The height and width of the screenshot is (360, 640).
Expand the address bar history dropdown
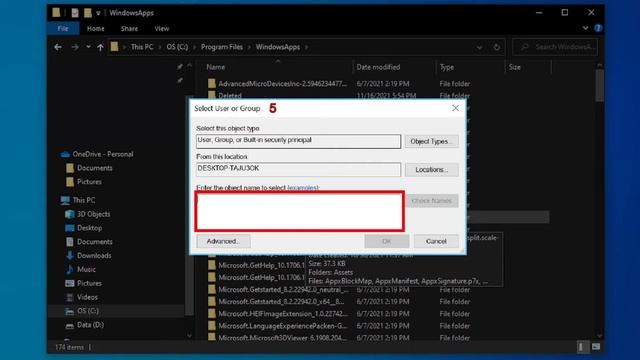point(479,47)
